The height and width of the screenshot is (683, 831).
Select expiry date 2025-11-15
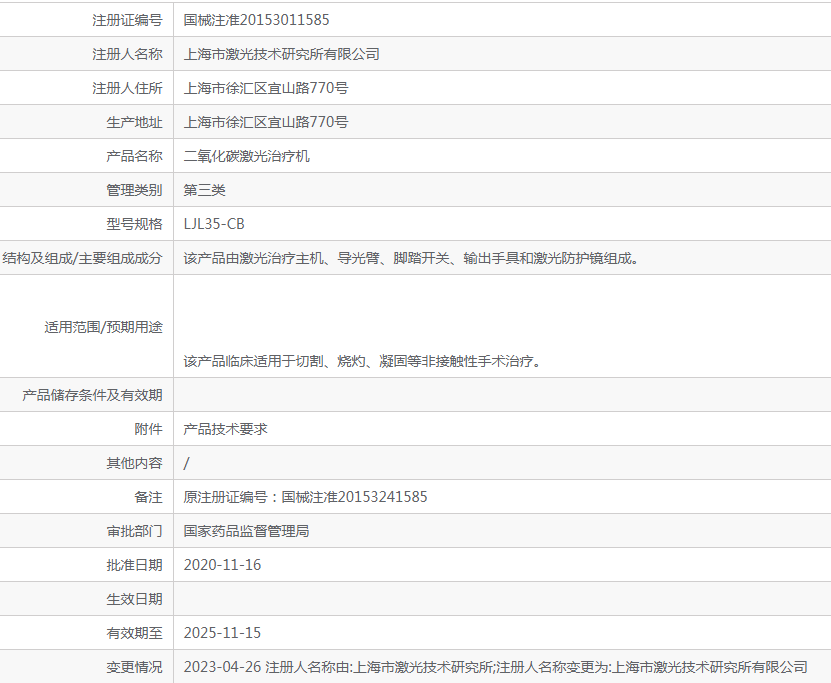pos(223,633)
